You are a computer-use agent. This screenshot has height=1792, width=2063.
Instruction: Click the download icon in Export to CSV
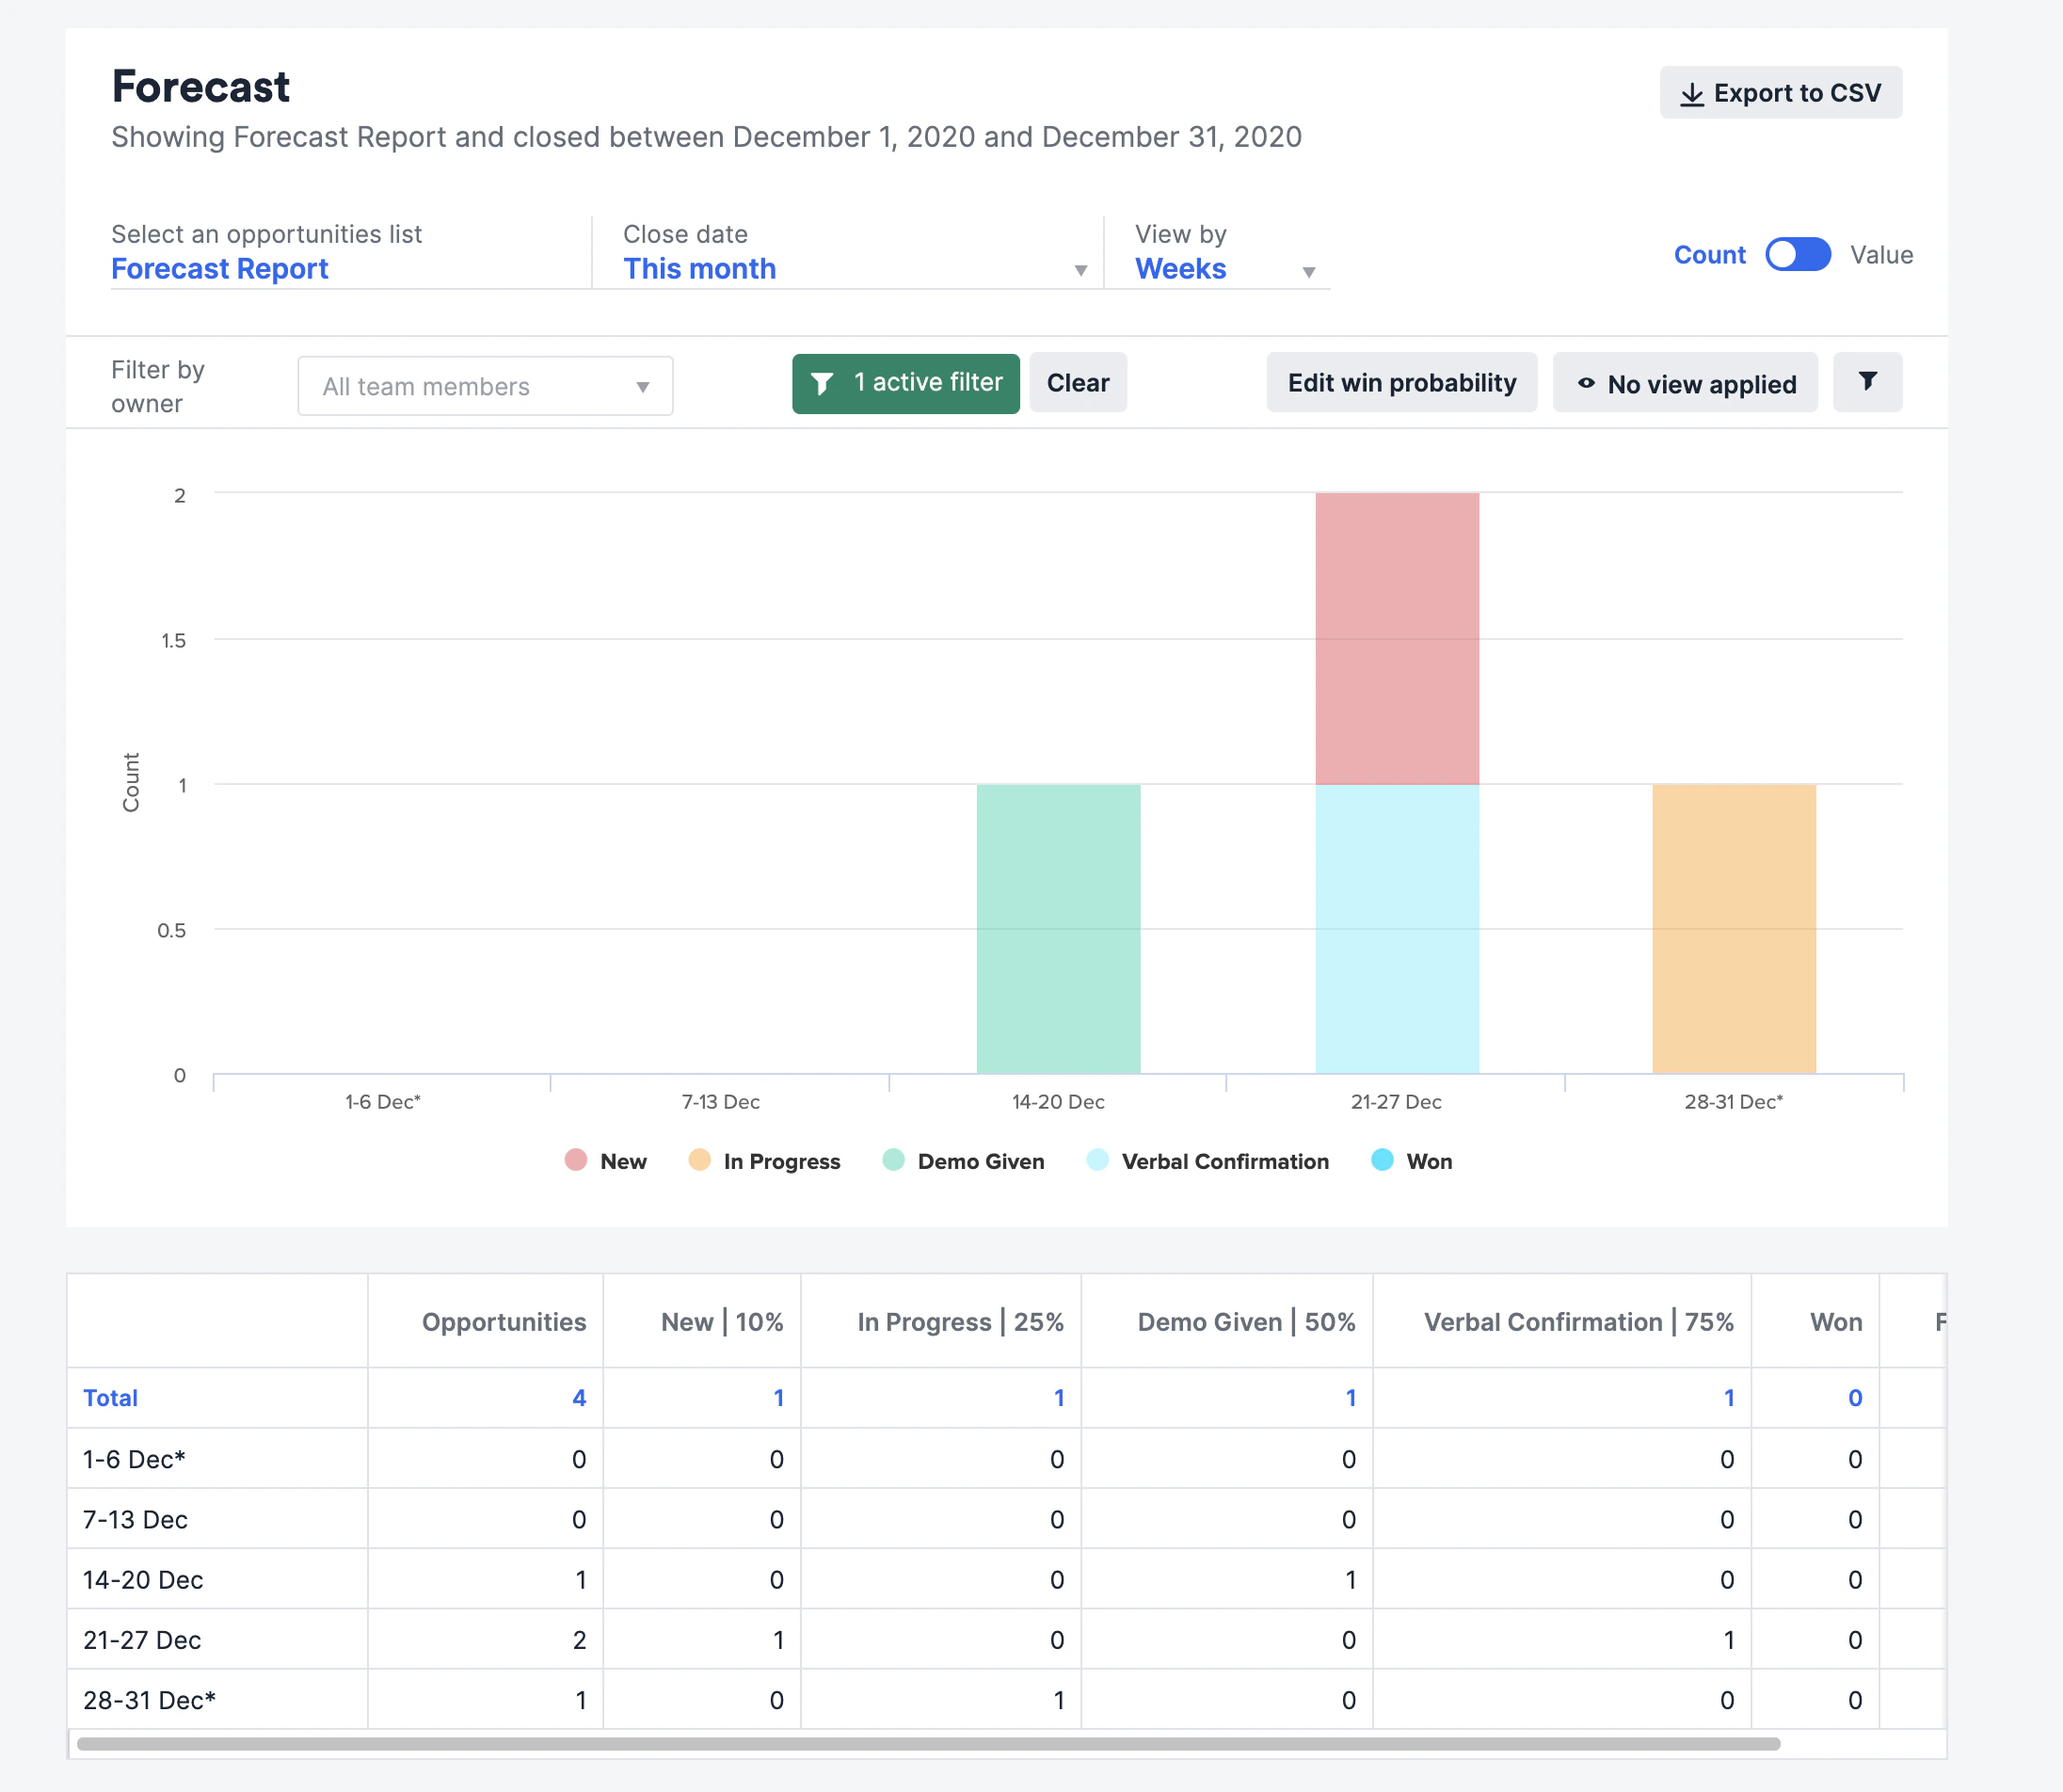point(1691,94)
